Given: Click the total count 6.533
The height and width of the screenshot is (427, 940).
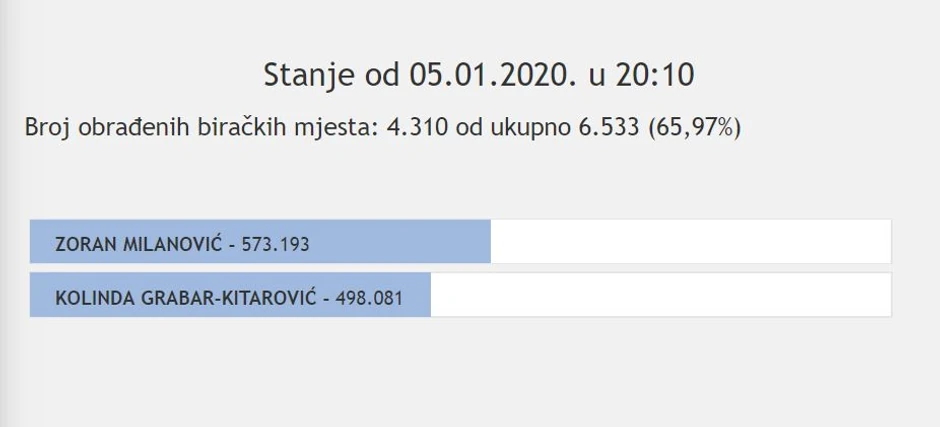Looking at the screenshot, I should click(605, 128).
